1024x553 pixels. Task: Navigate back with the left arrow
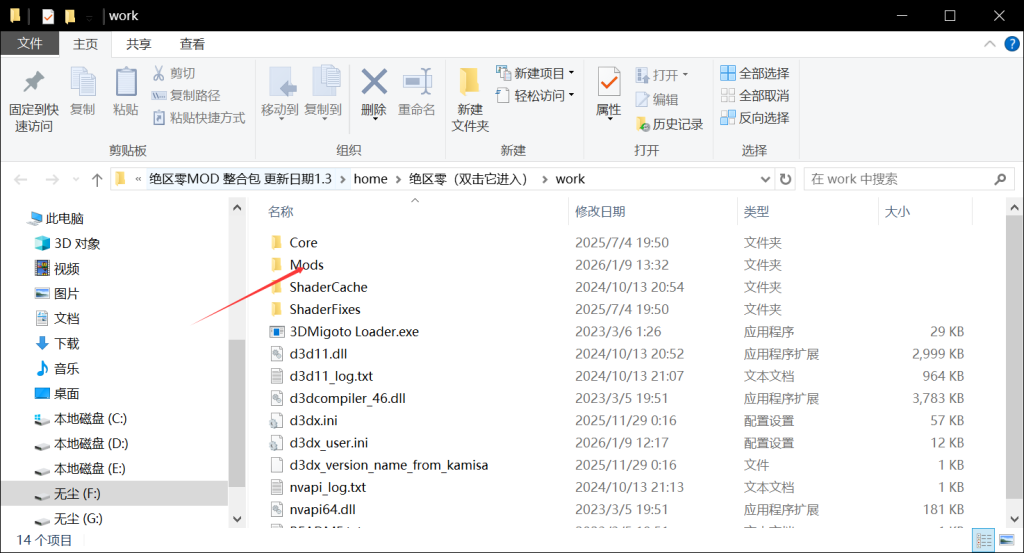(21, 180)
